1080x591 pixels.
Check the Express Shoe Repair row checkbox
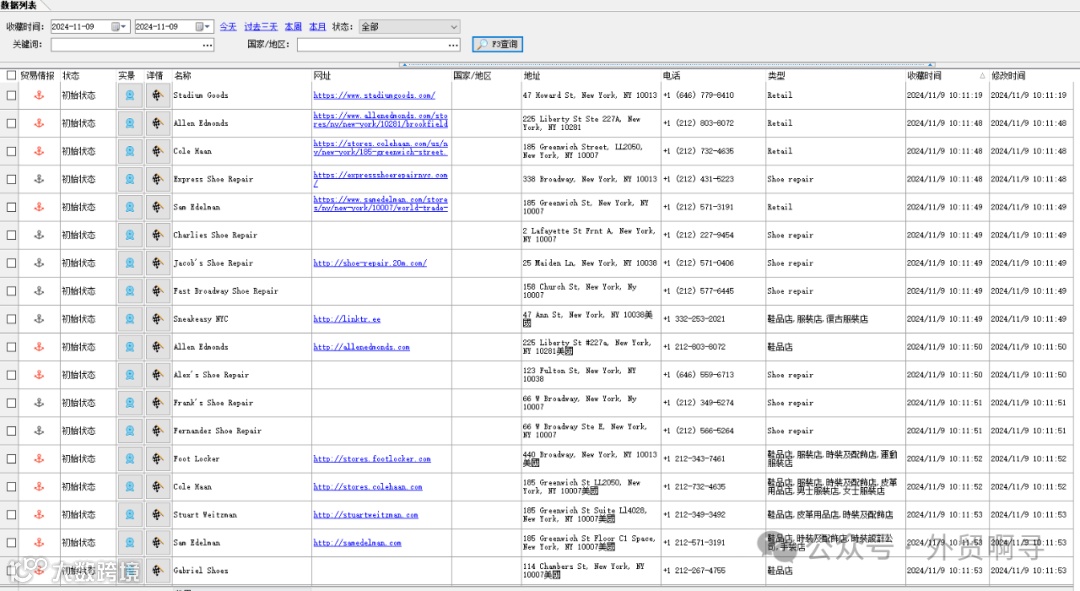point(11,179)
